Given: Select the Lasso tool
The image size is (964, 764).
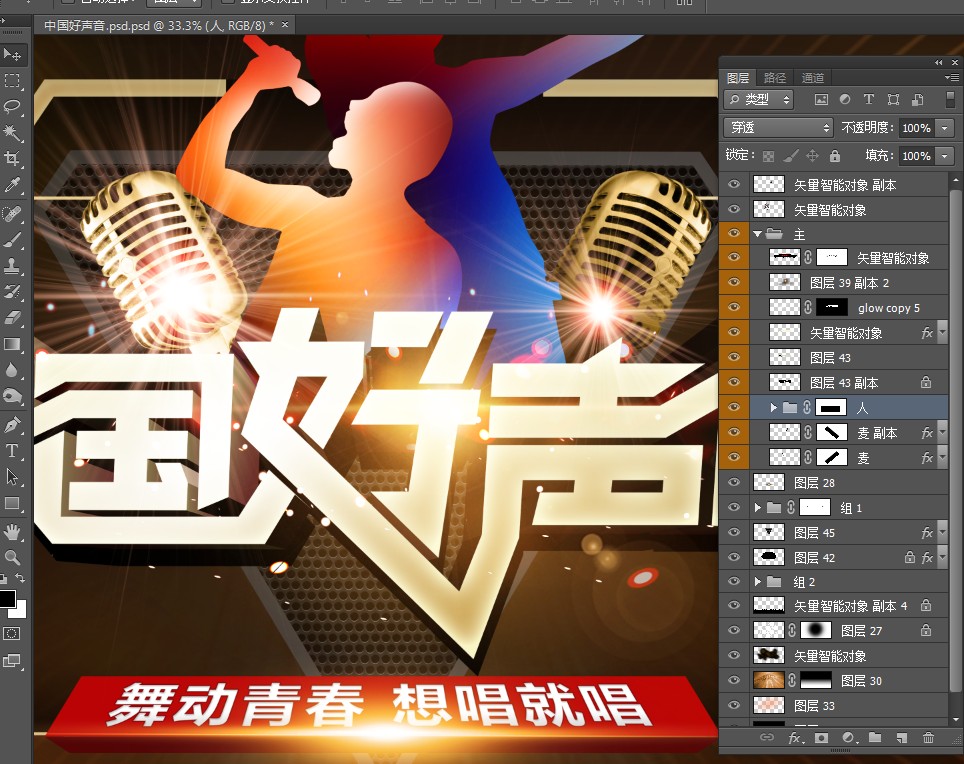Looking at the screenshot, I should pyautogui.click(x=12, y=106).
